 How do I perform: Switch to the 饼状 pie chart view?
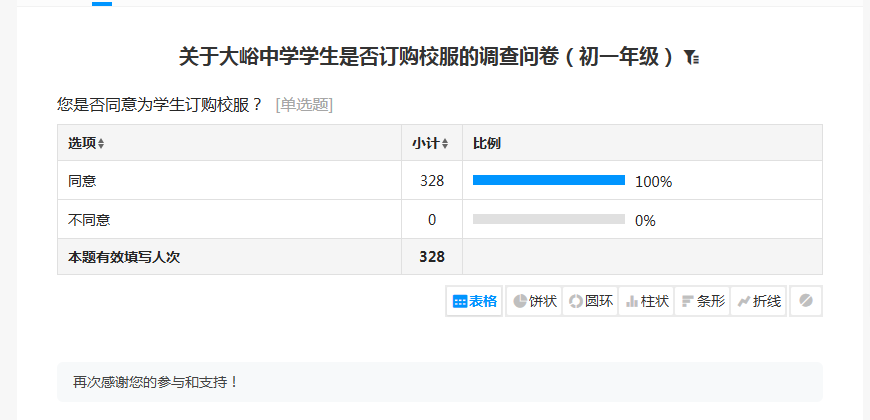pos(534,301)
